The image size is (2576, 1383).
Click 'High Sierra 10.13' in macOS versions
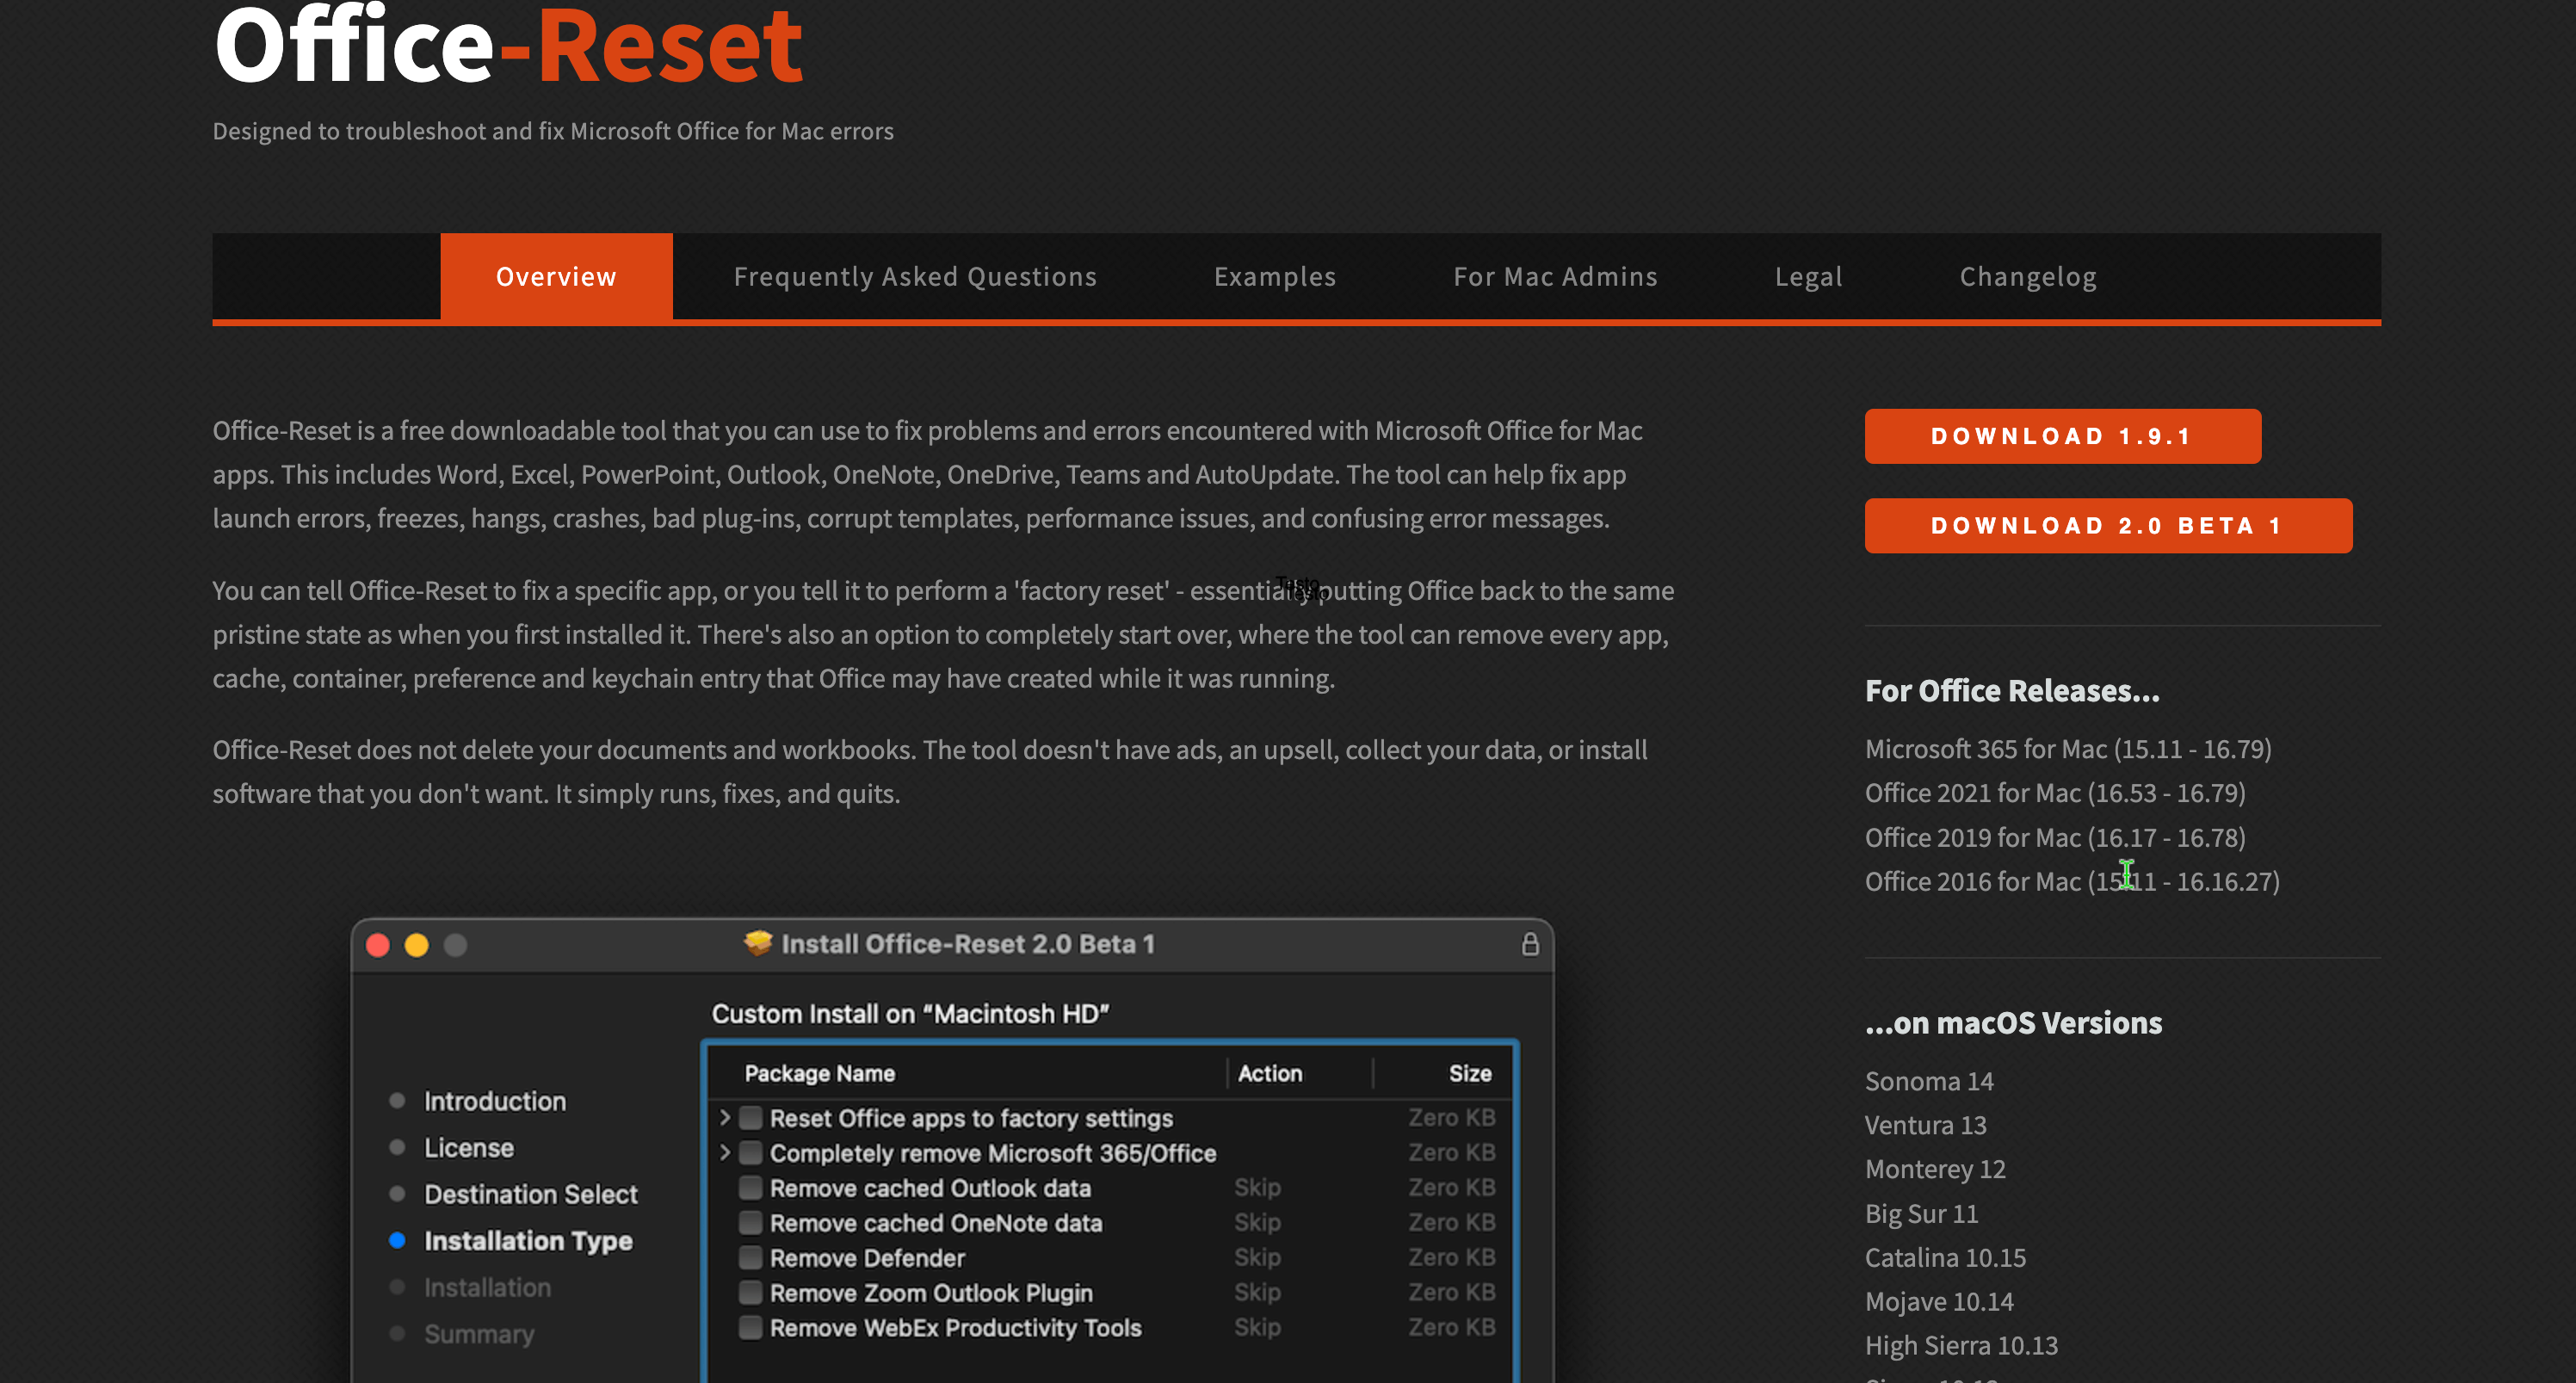tap(1961, 1346)
